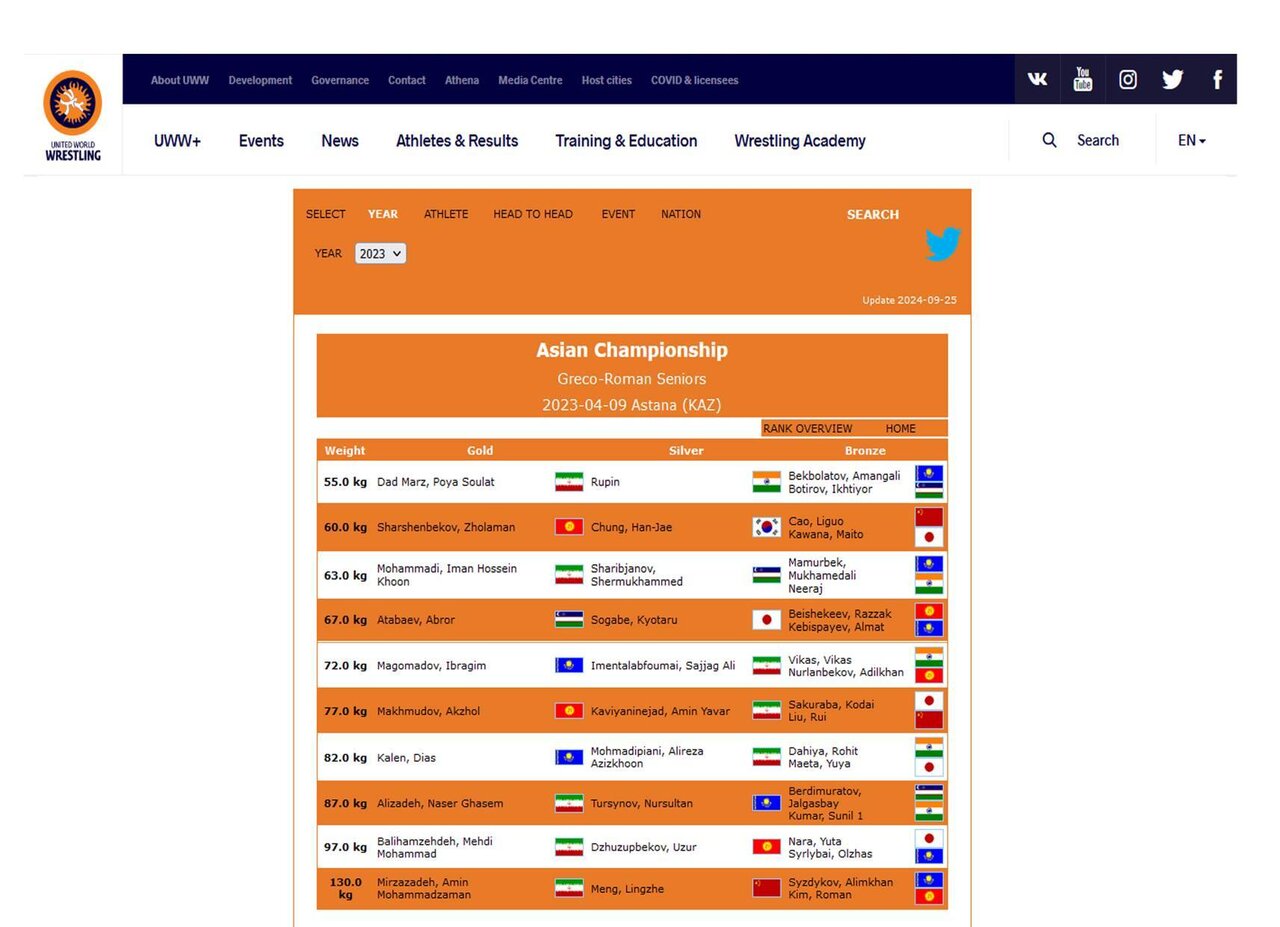This screenshot has height=927, width=1280.
Task: Open the Media Centre link
Action: point(529,80)
